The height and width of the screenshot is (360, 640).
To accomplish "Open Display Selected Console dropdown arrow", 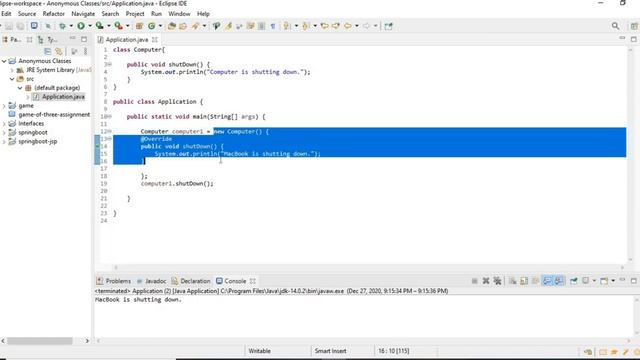I will click(x=594, y=281).
